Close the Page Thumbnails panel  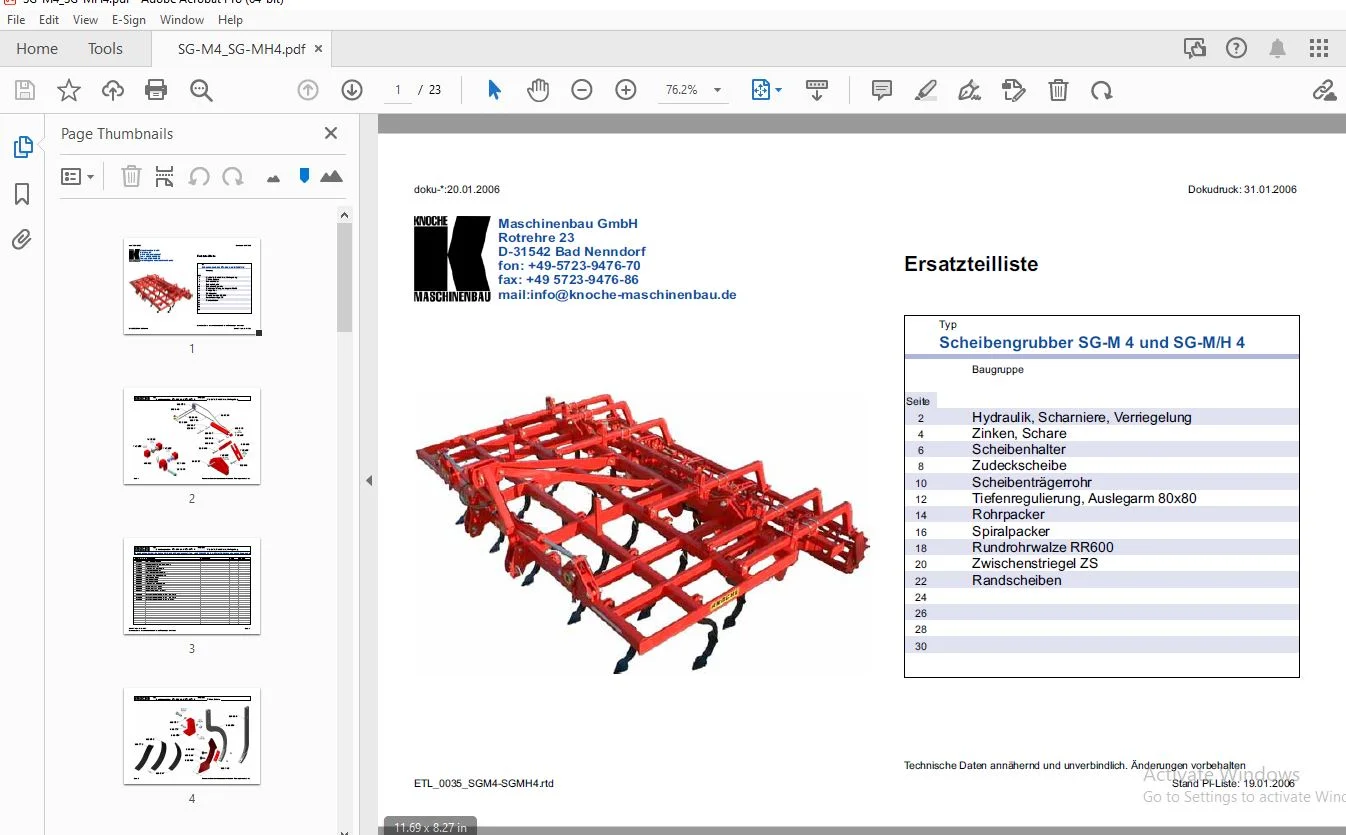tap(331, 133)
